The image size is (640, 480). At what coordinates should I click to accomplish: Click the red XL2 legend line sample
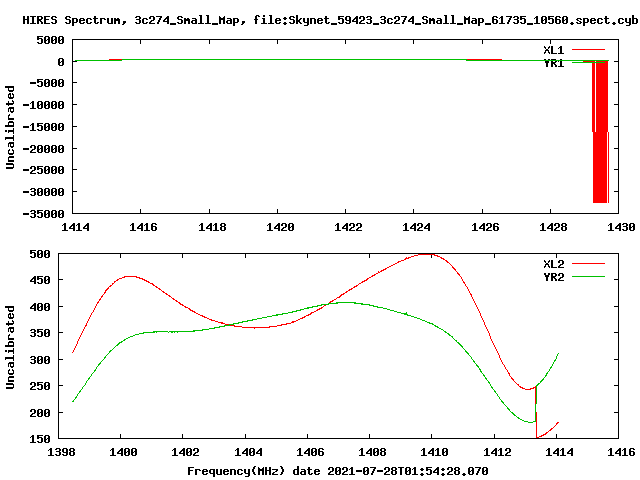click(x=588, y=264)
